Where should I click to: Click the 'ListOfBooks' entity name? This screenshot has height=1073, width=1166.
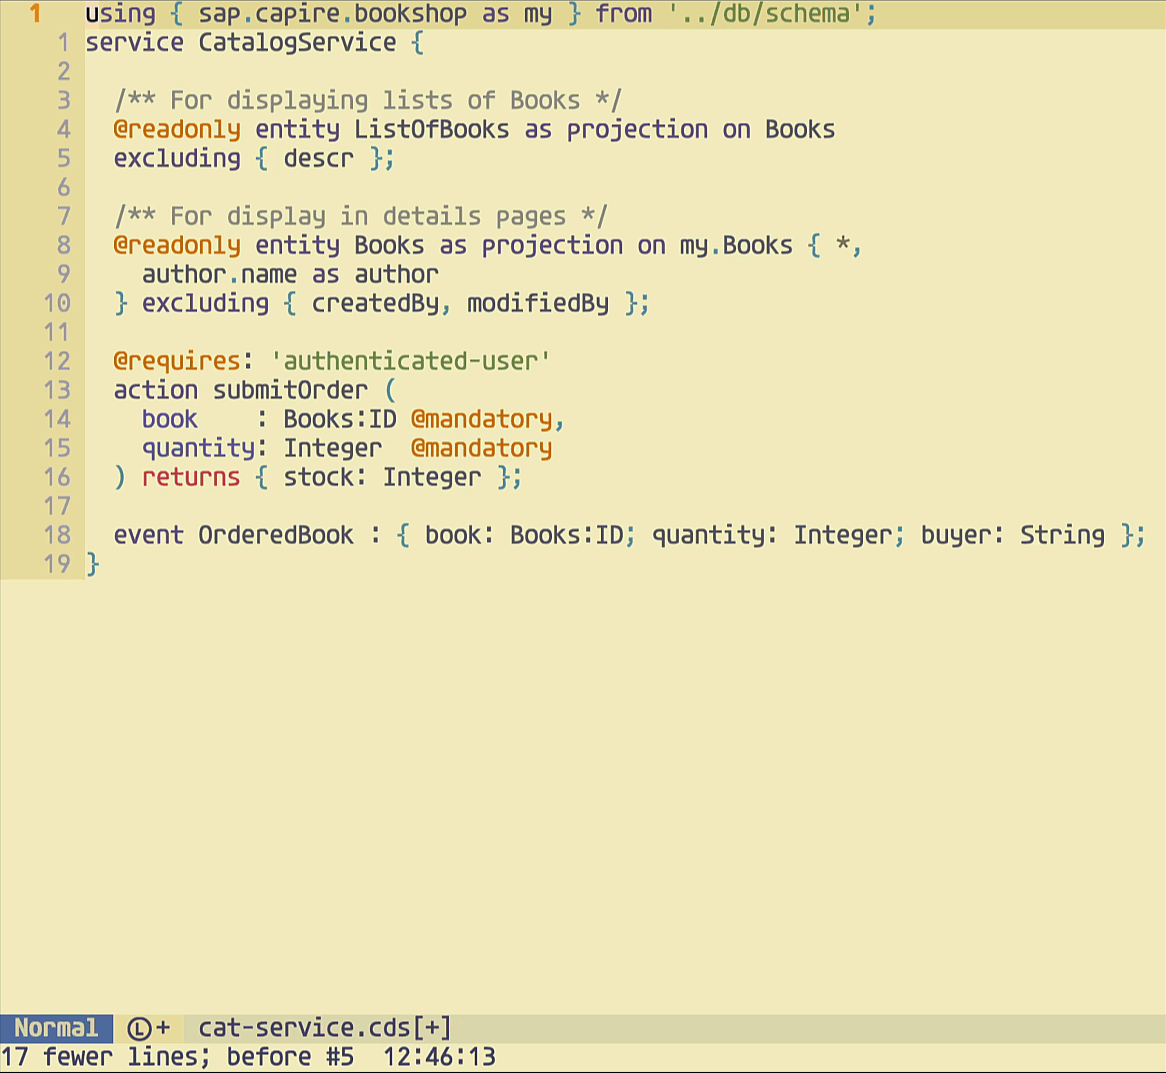(431, 129)
